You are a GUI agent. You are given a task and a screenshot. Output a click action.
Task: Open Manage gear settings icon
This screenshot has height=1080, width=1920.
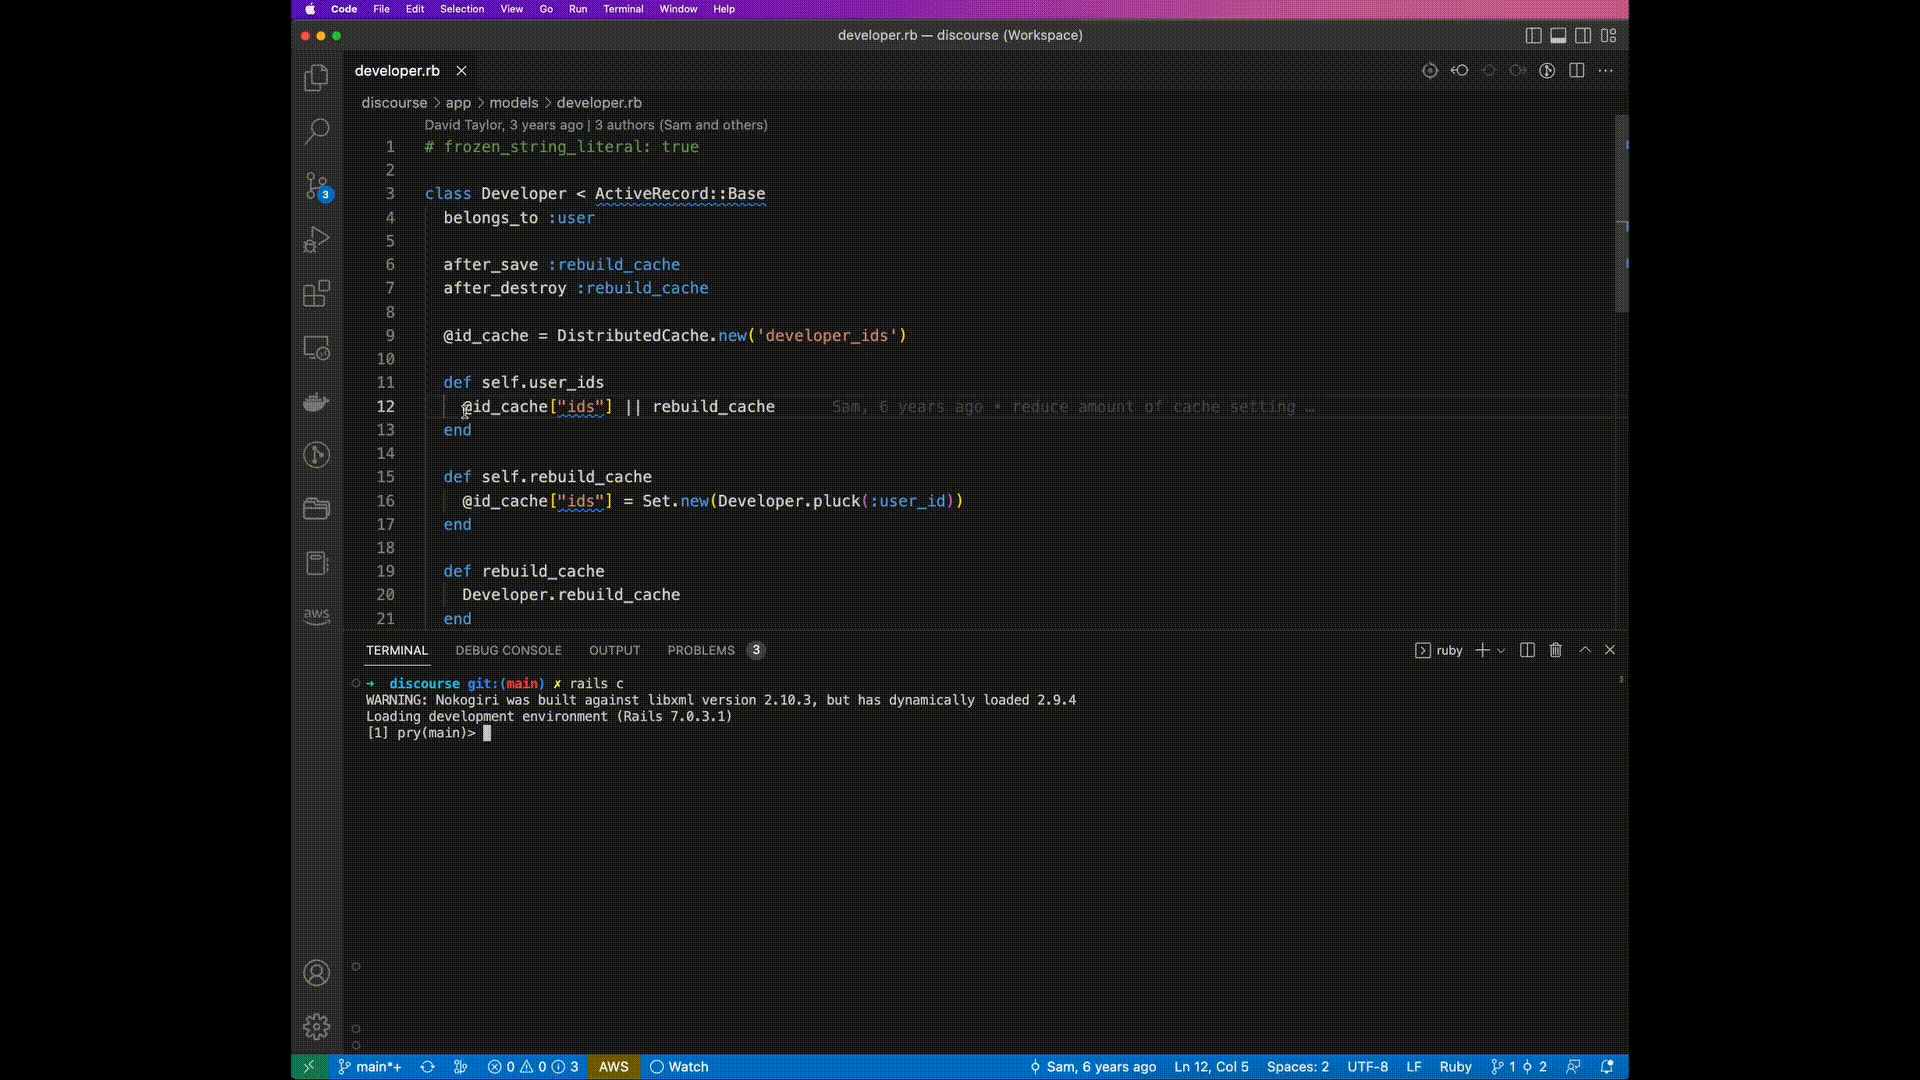[316, 1026]
